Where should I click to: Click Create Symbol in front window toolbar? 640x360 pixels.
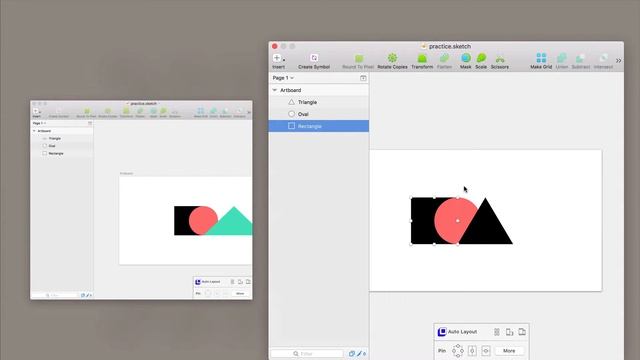click(x=314, y=61)
